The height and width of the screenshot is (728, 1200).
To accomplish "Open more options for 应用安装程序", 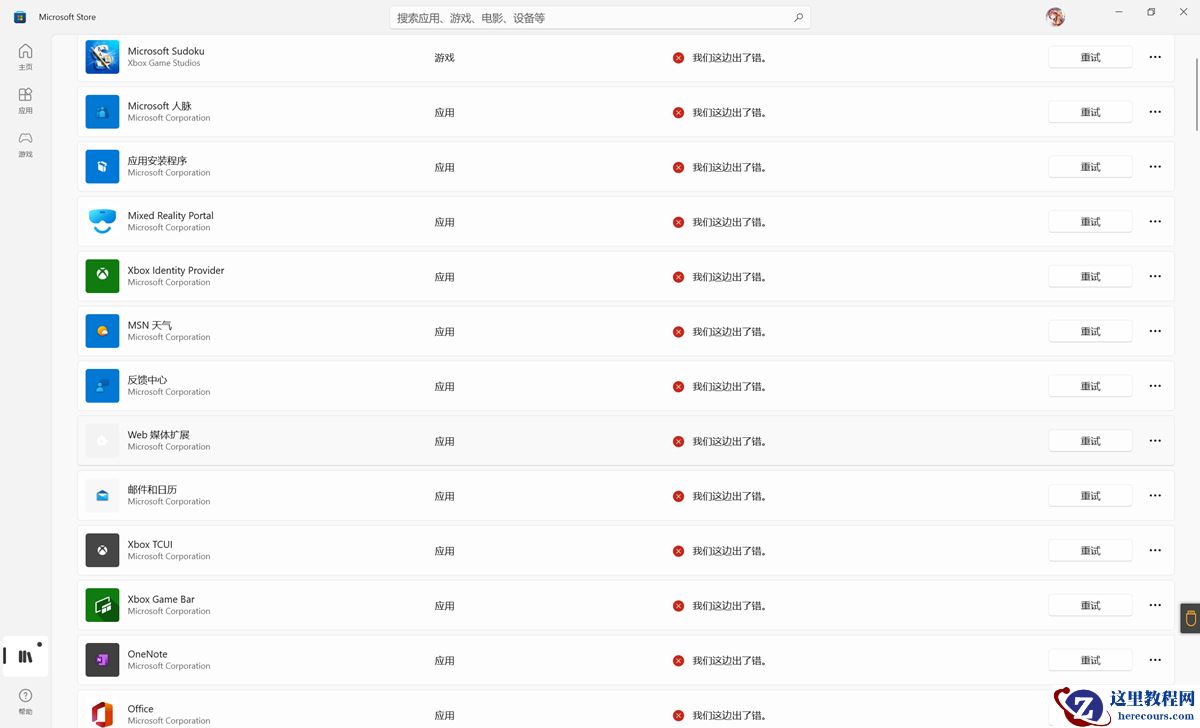I will pyautogui.click(x=1155, y=167).
